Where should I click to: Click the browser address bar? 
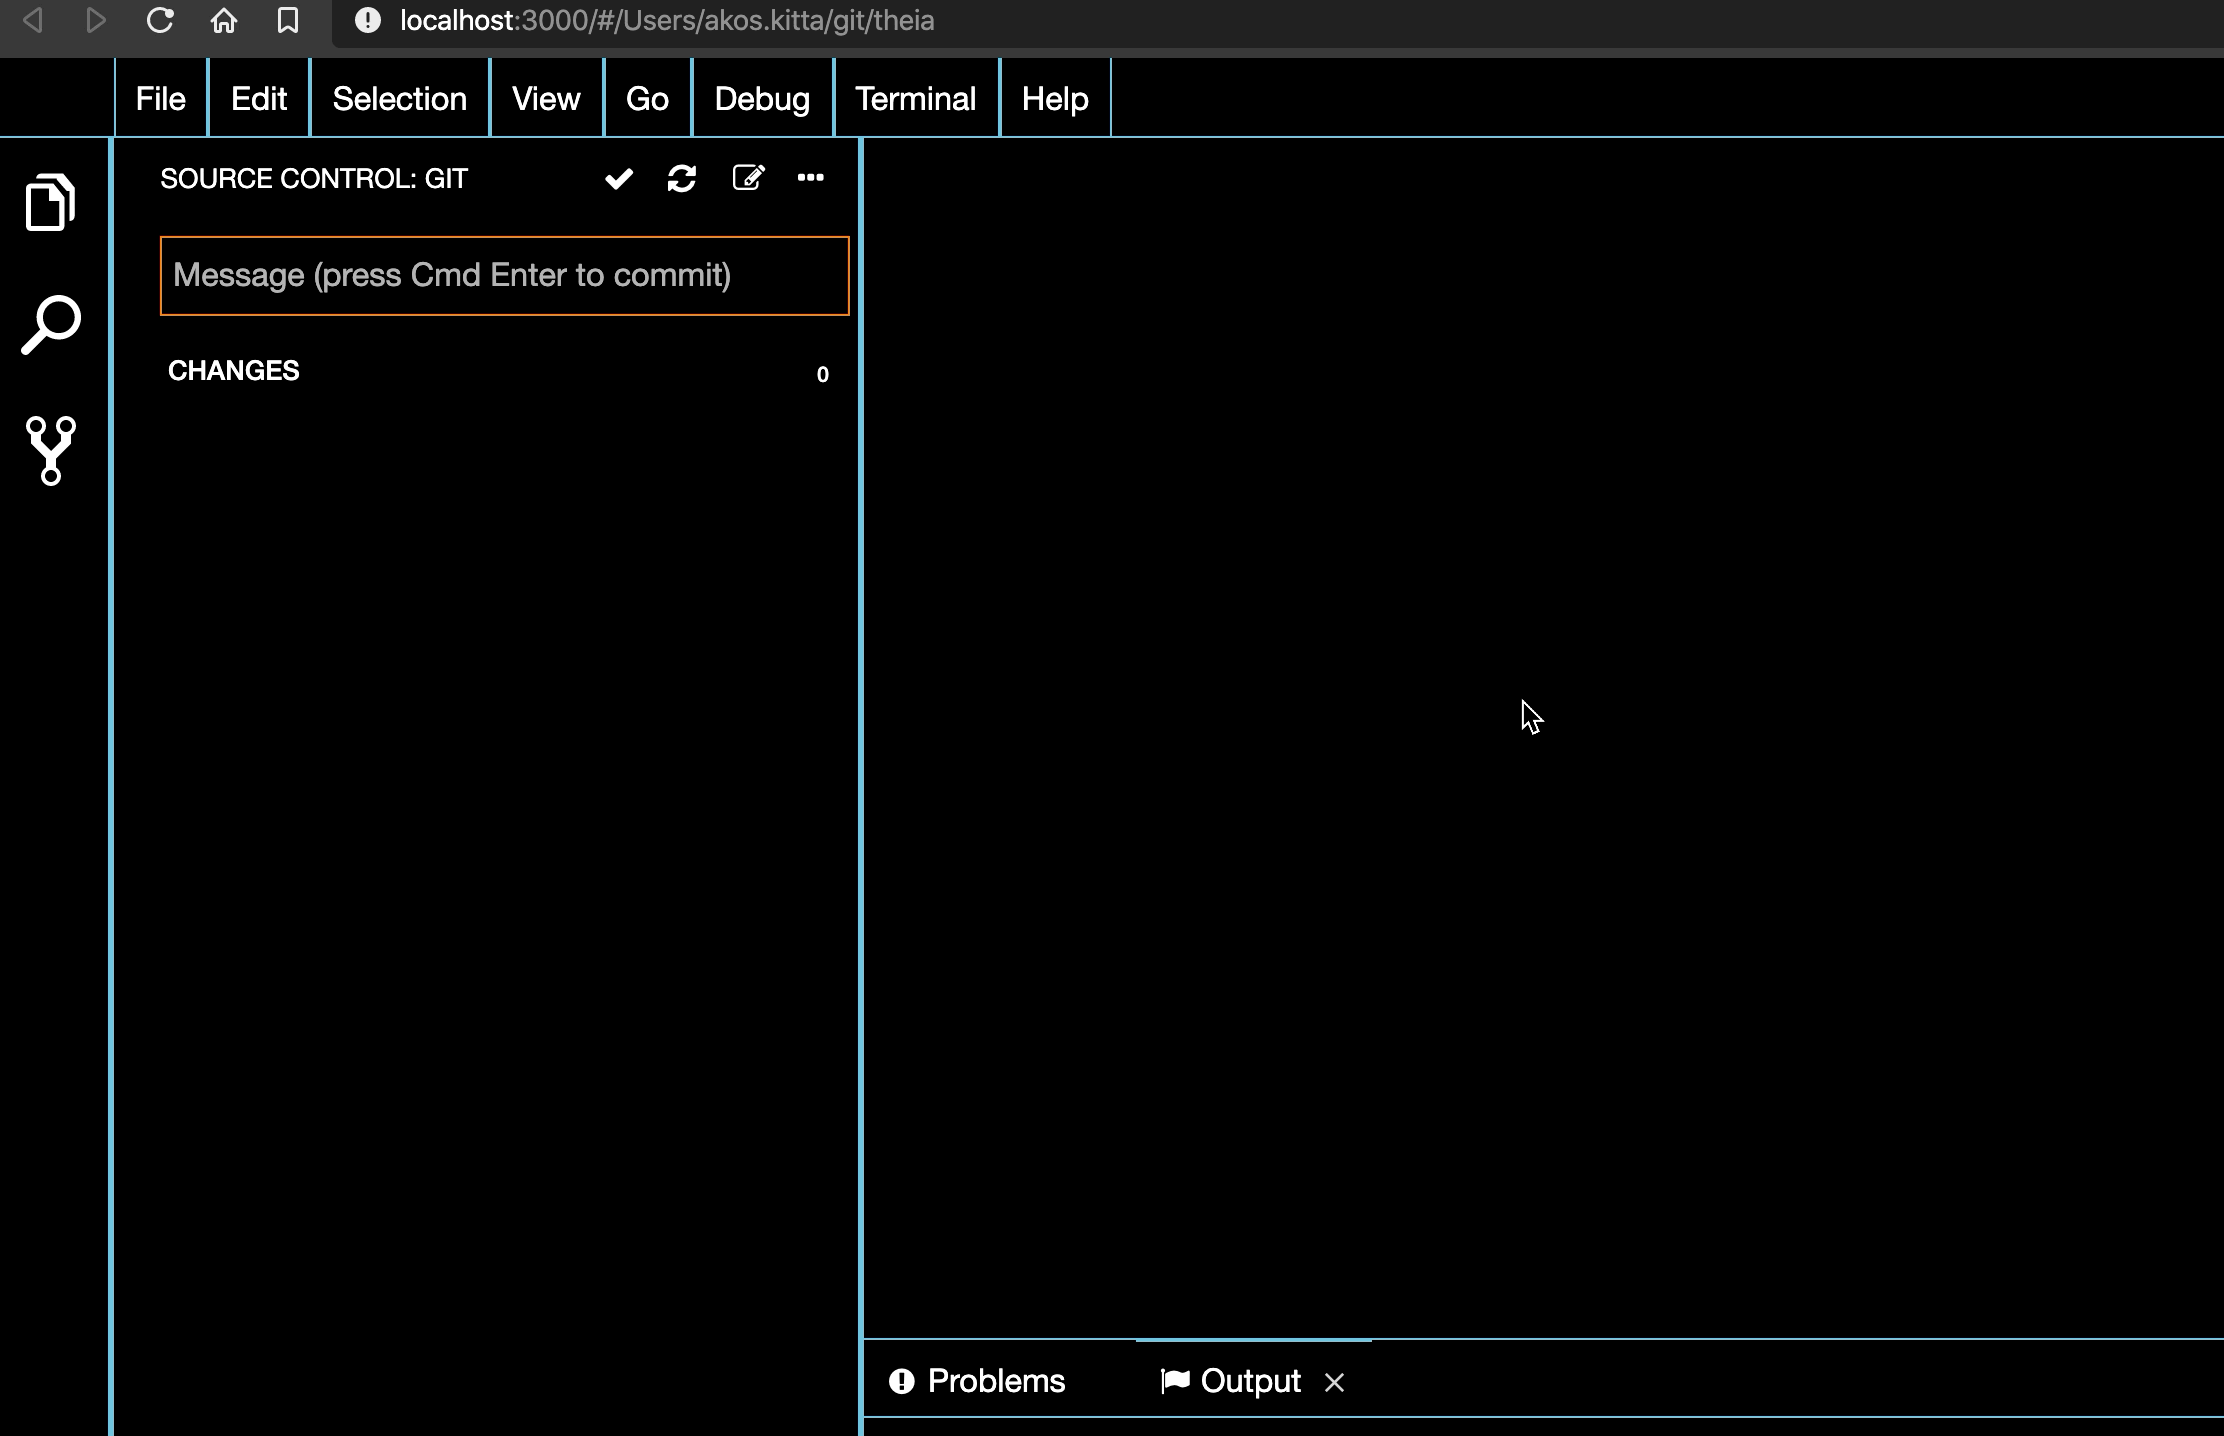666,20
